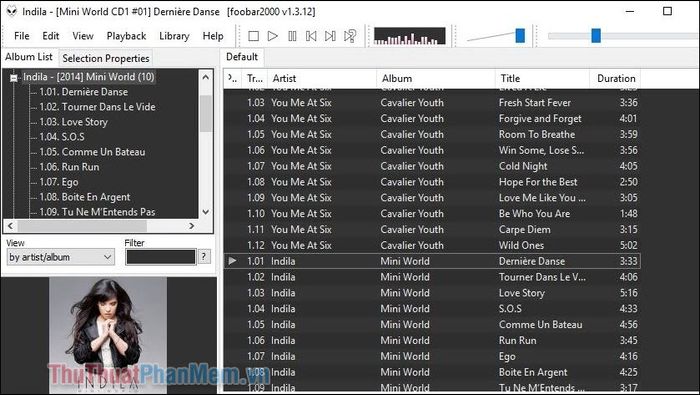This screenshot has height=395, width=700.
Task: Click album tree scroll right arrow
Action: tap(192, 226)
